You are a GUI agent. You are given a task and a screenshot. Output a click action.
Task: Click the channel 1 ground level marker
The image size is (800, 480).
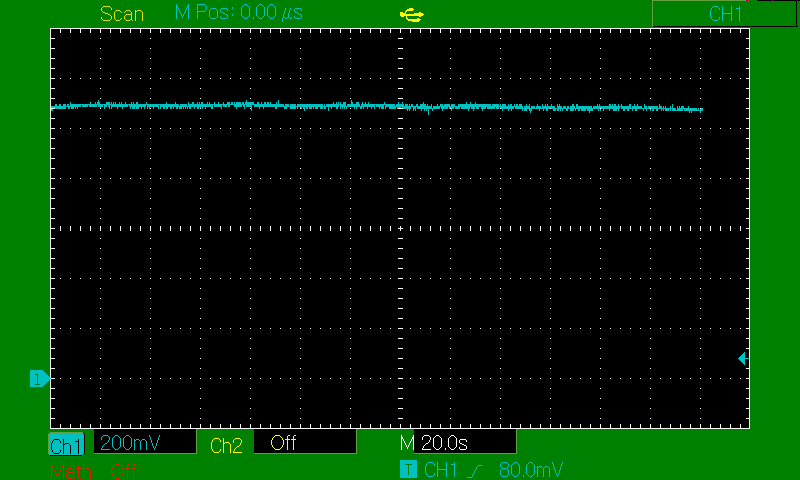(39, 378)
